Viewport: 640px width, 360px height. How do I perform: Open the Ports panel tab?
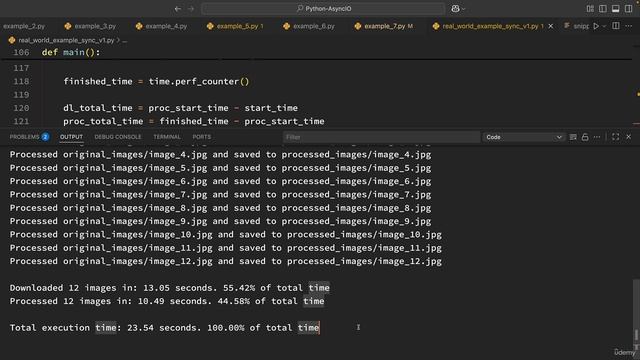pyautogui.click(x=202, y=137)
